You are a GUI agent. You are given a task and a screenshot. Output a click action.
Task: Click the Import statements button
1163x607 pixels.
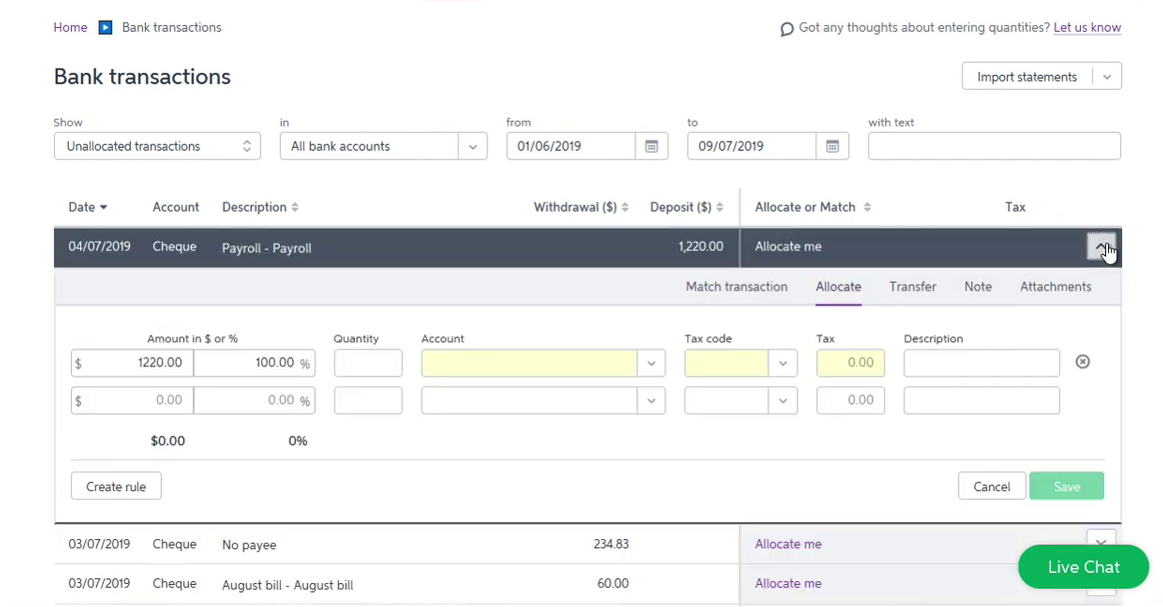[x=1027, y=76]
